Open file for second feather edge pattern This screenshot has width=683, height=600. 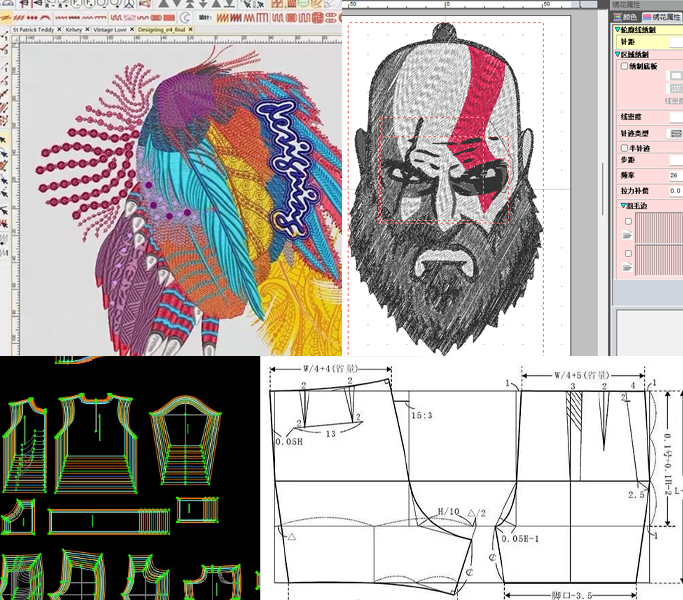627,267
